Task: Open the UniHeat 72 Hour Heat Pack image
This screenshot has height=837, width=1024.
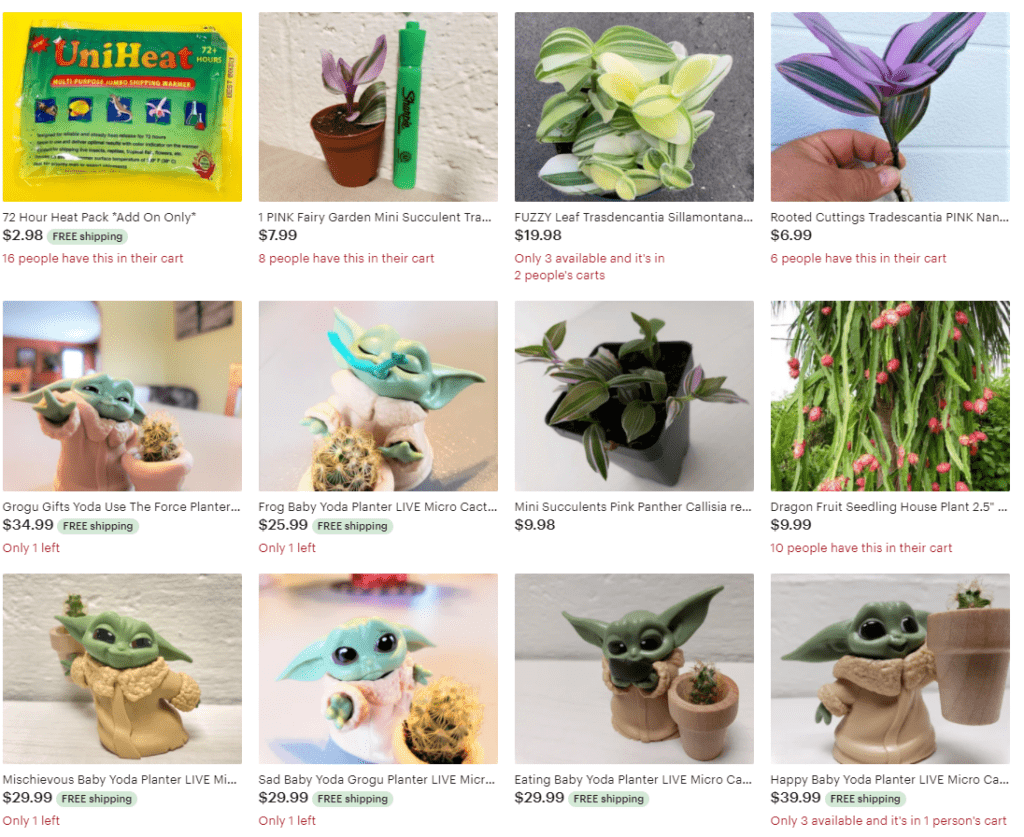Action: point(122,106)
